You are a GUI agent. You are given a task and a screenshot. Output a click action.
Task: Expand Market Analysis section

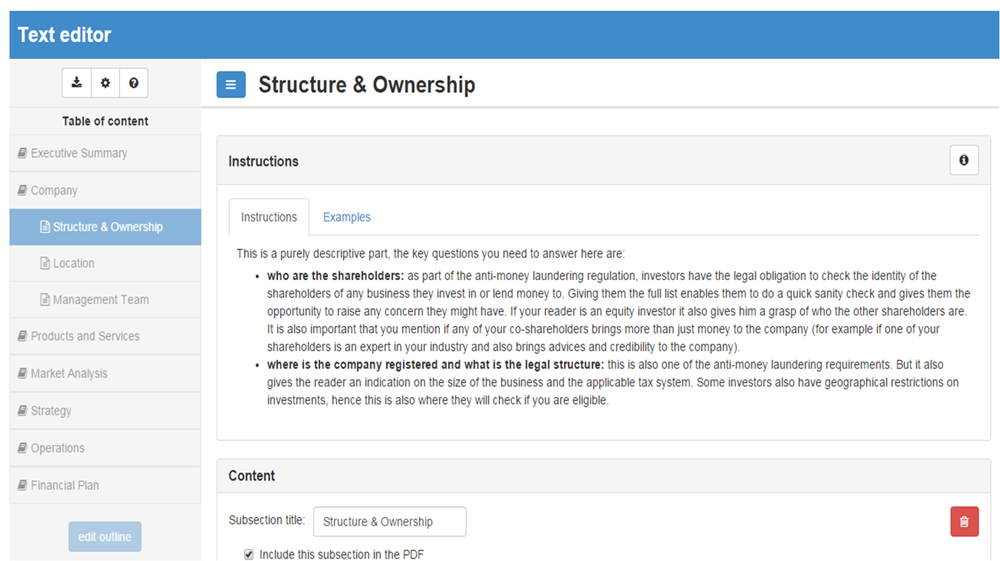click(x=105, y=373)
